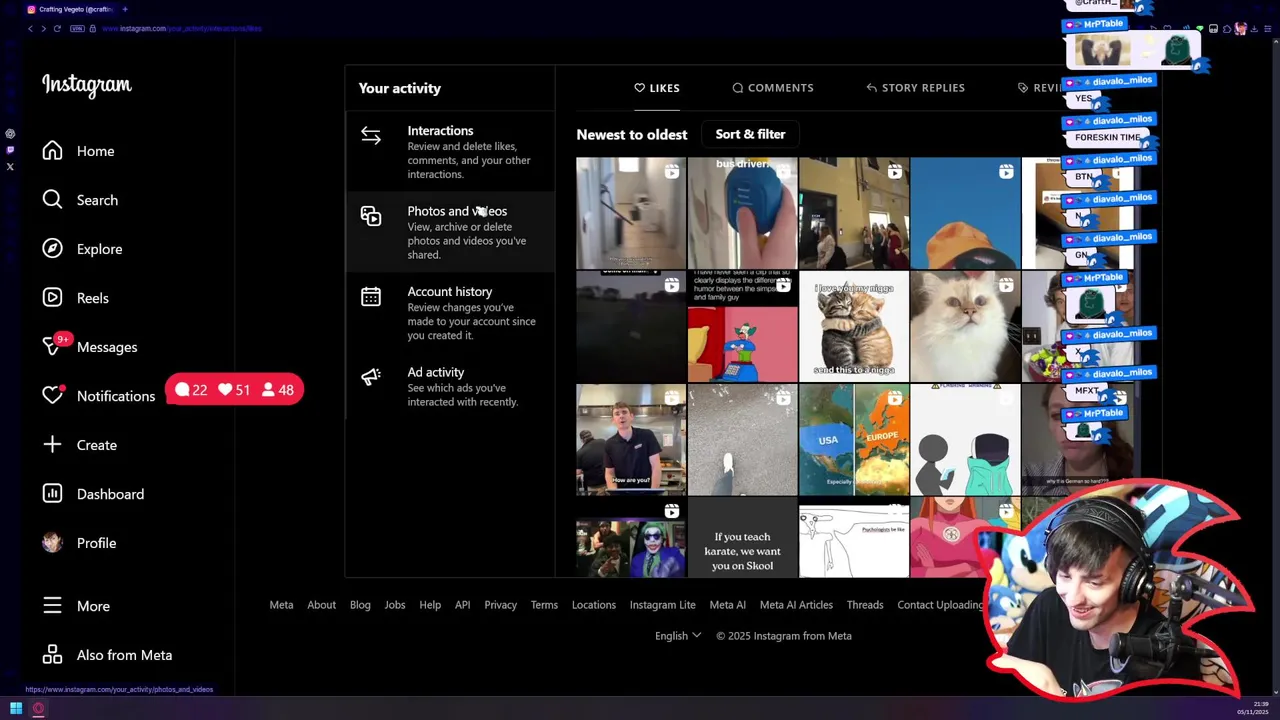The image size is (1280, 720).
Task: Select Account history menu entry
Action: (449, 315)
